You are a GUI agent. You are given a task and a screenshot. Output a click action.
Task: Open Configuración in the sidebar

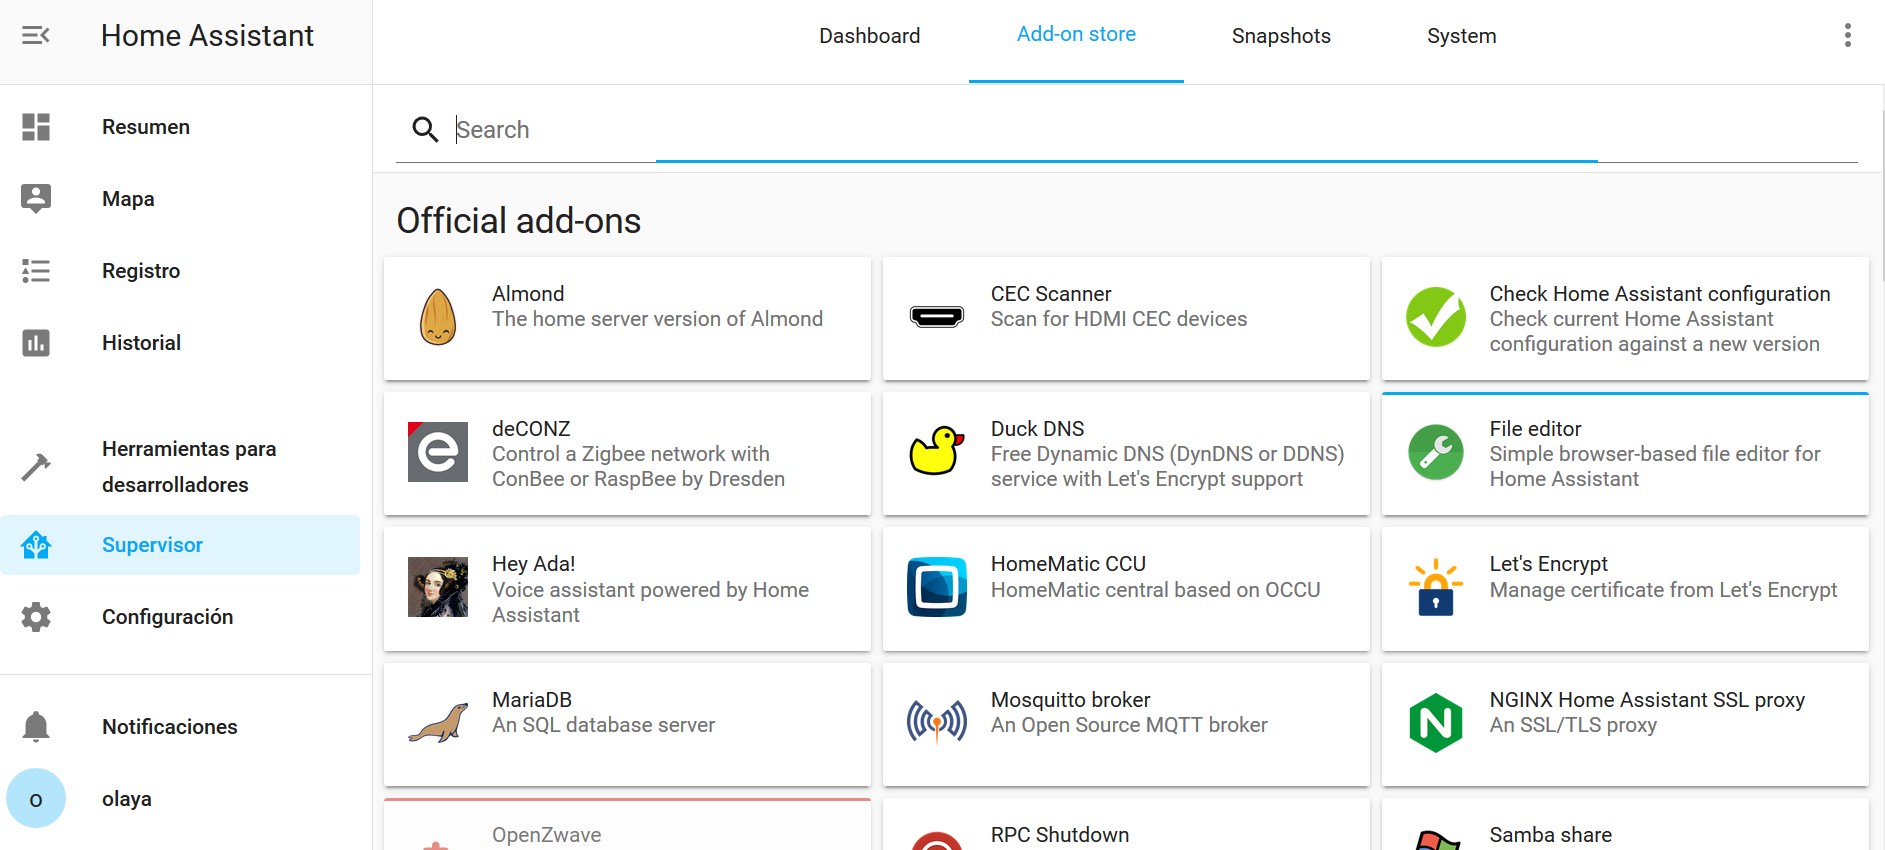pyautogui.click(x=180, y=617)
